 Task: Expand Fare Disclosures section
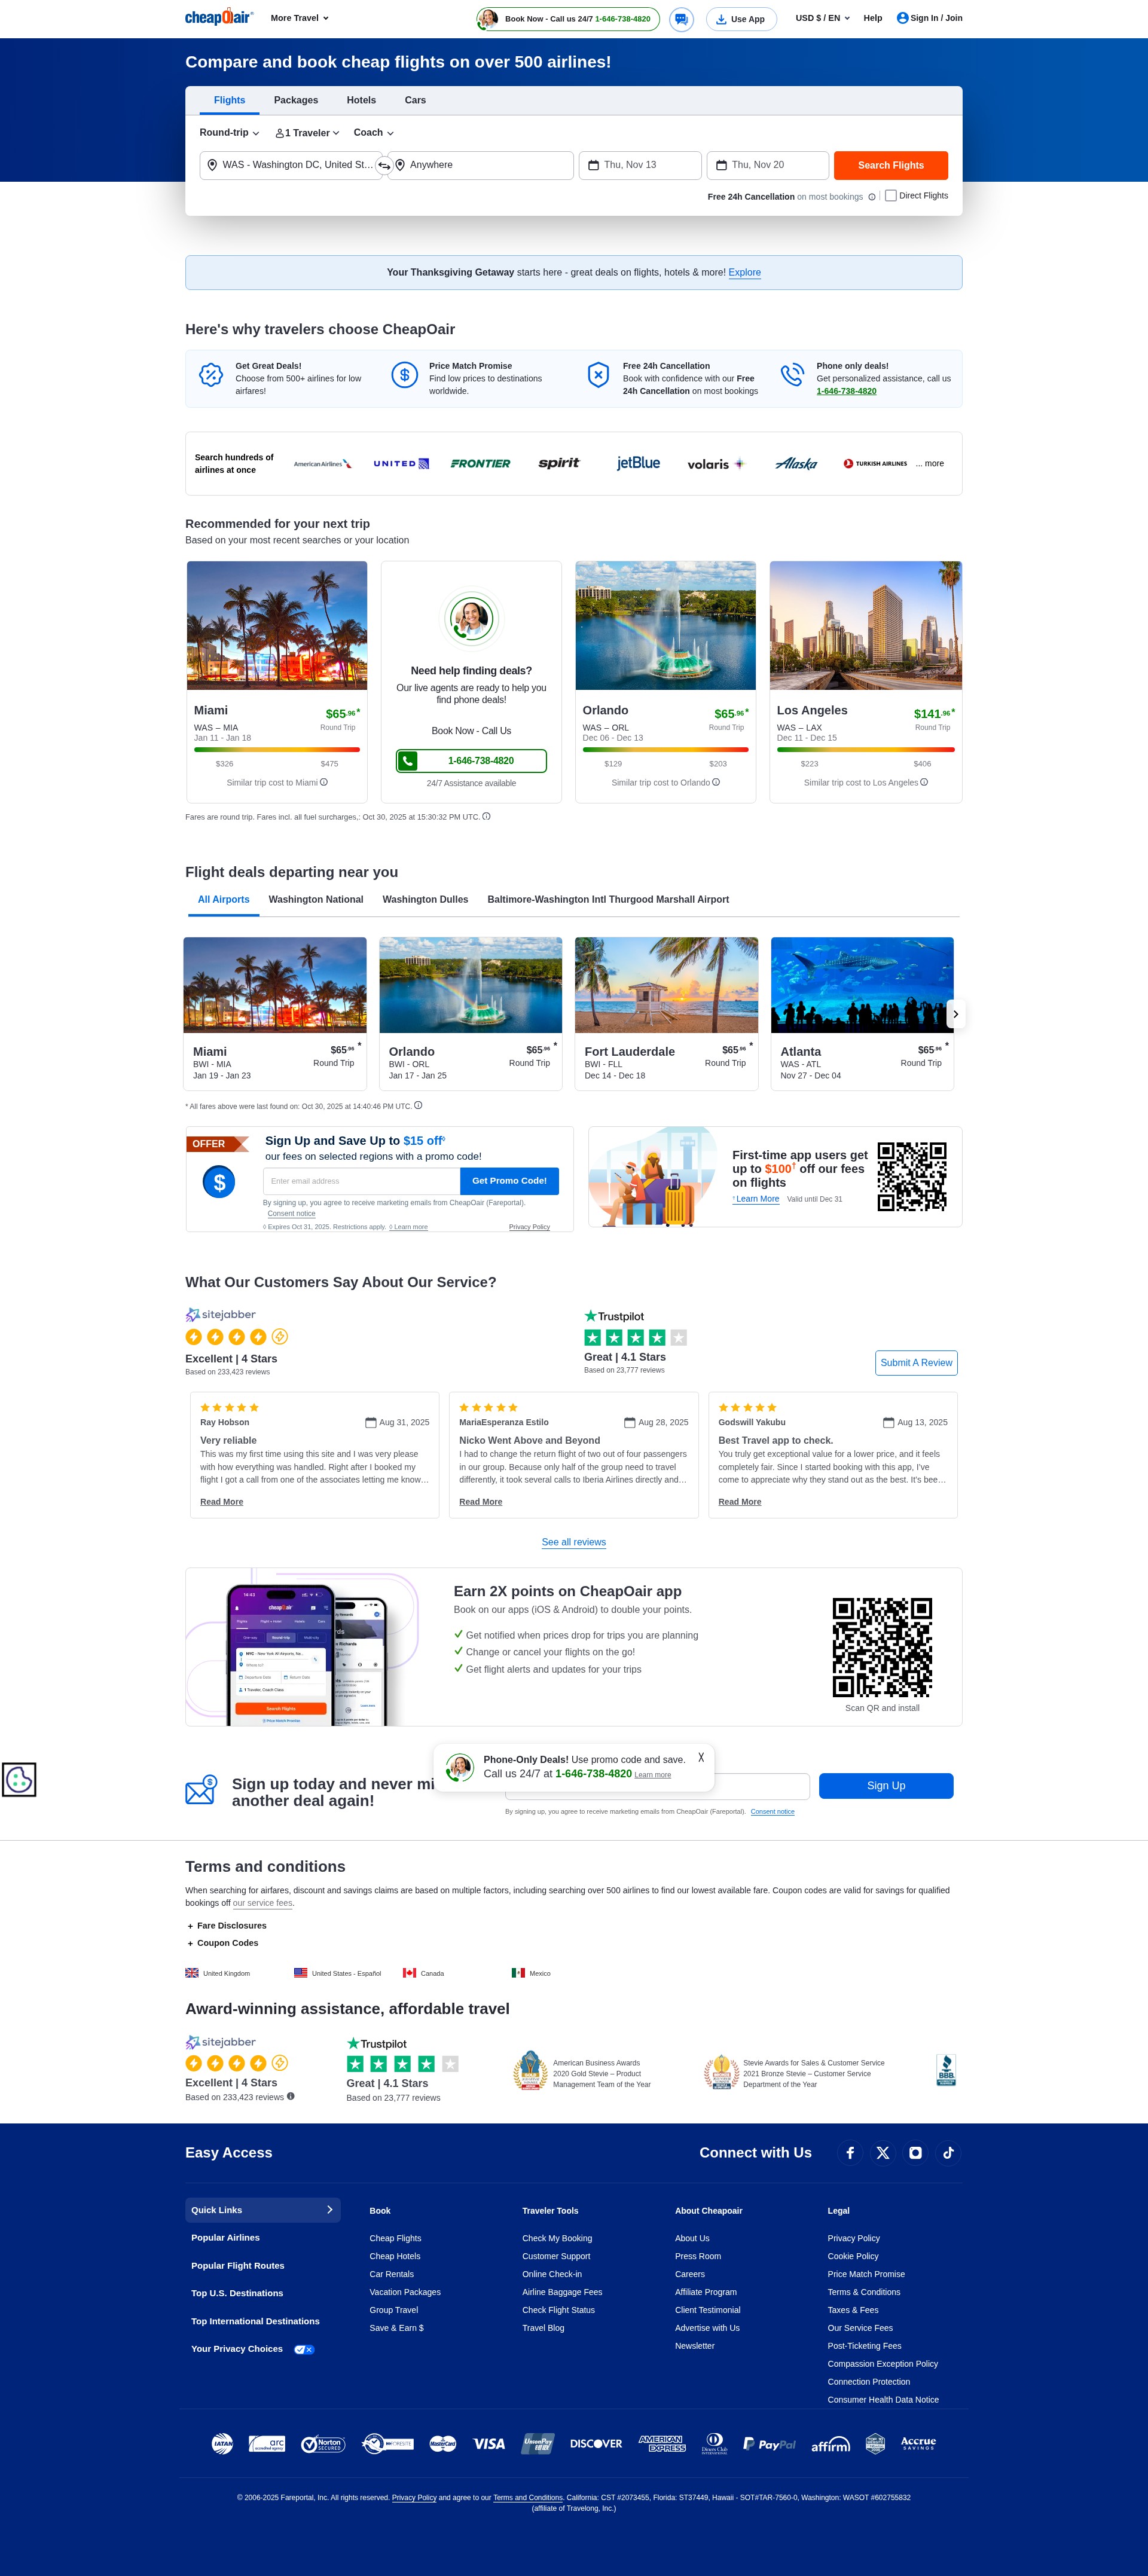(227, 1926)
